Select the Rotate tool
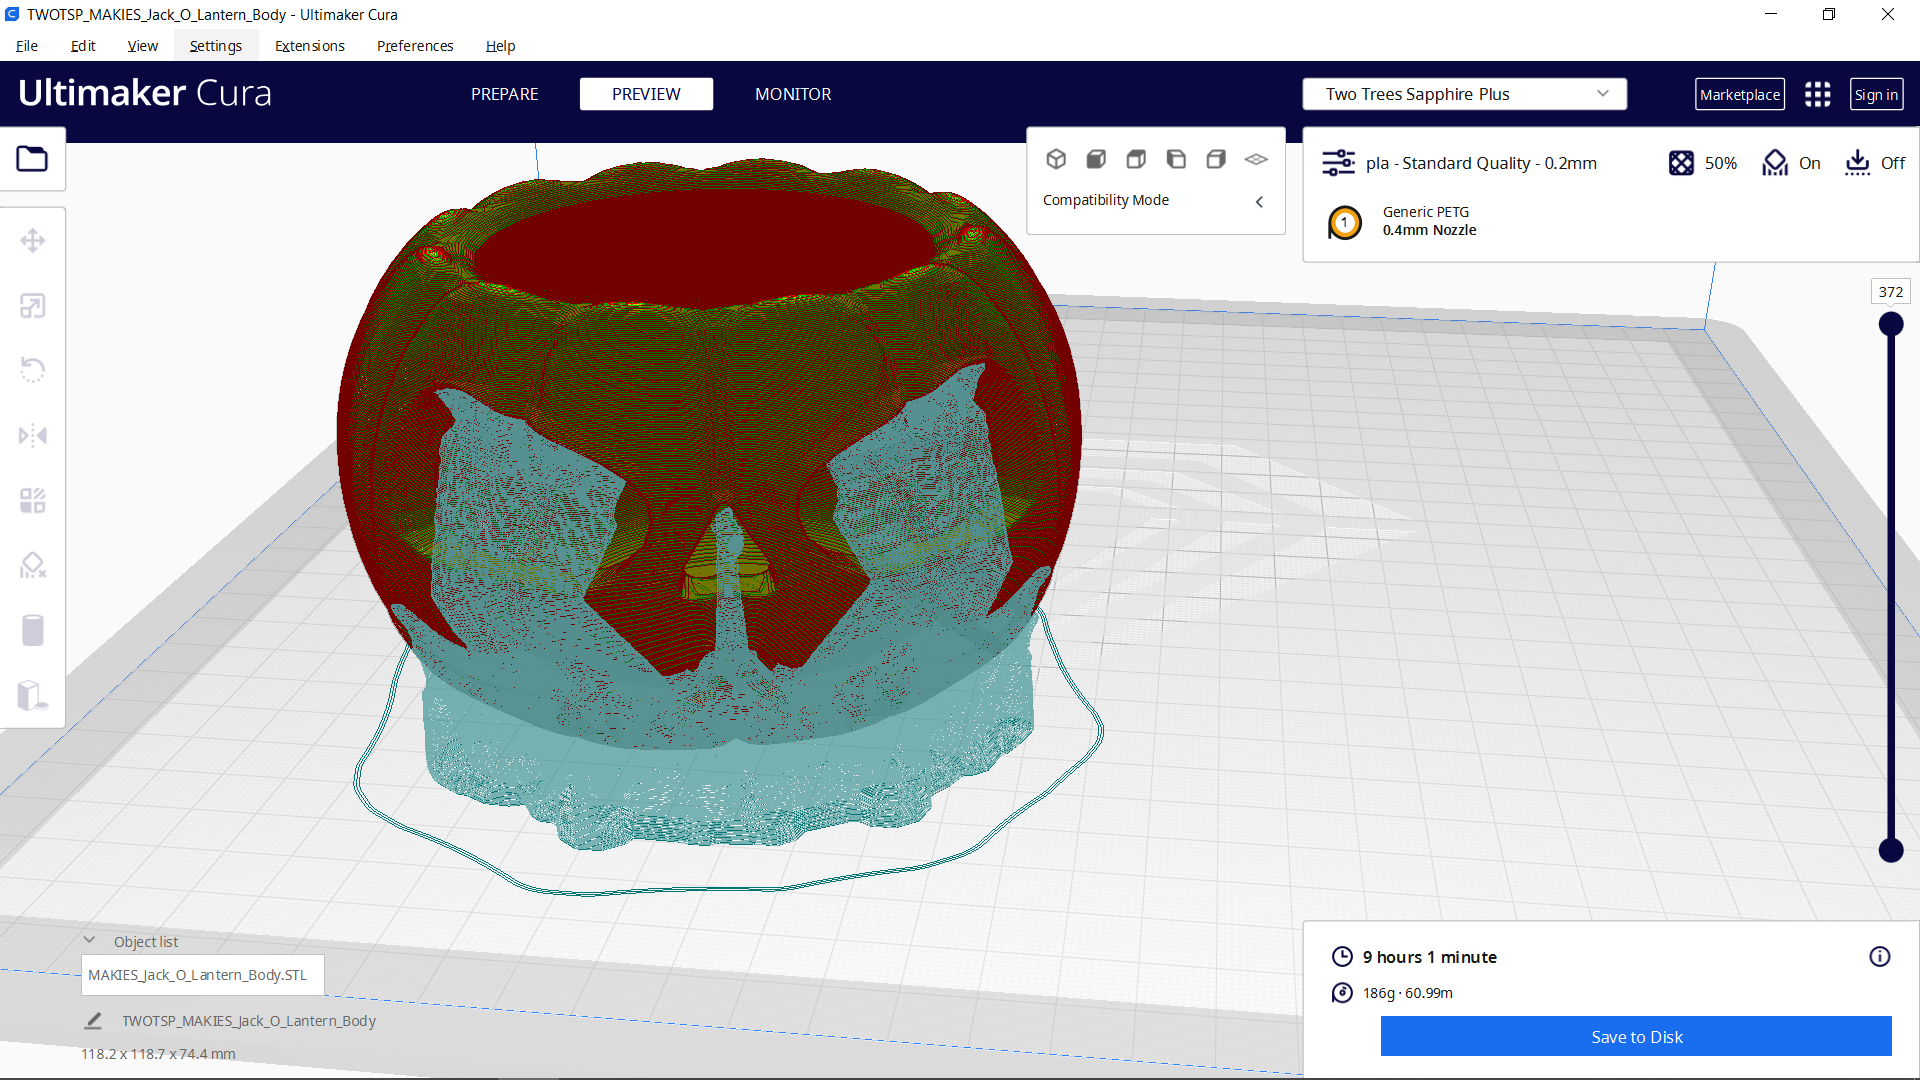Screen dimensions: 1920x1080 tap(32, 370)
